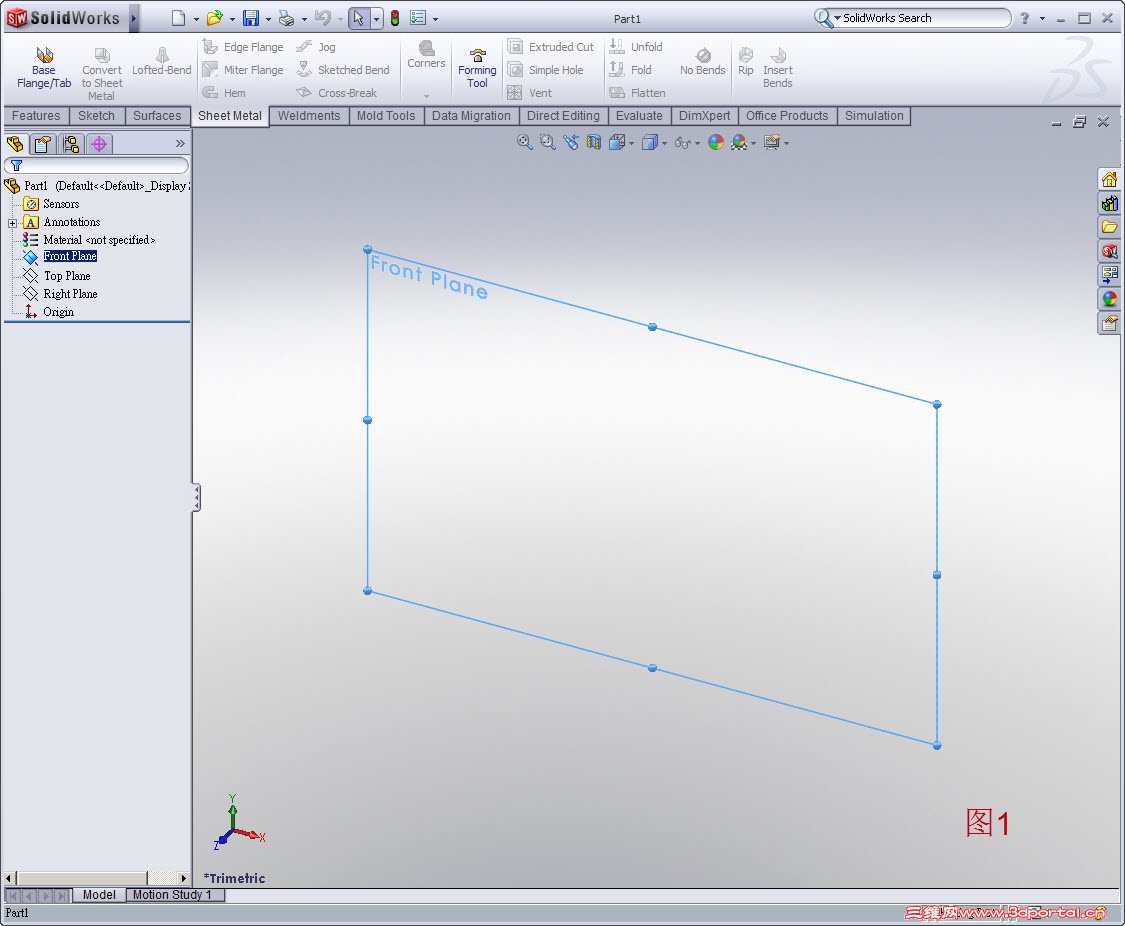This screenshot has width=1125, height=926.
Task: Click the Fold tool
Action: pyautogui.click(x=630, y=70)
